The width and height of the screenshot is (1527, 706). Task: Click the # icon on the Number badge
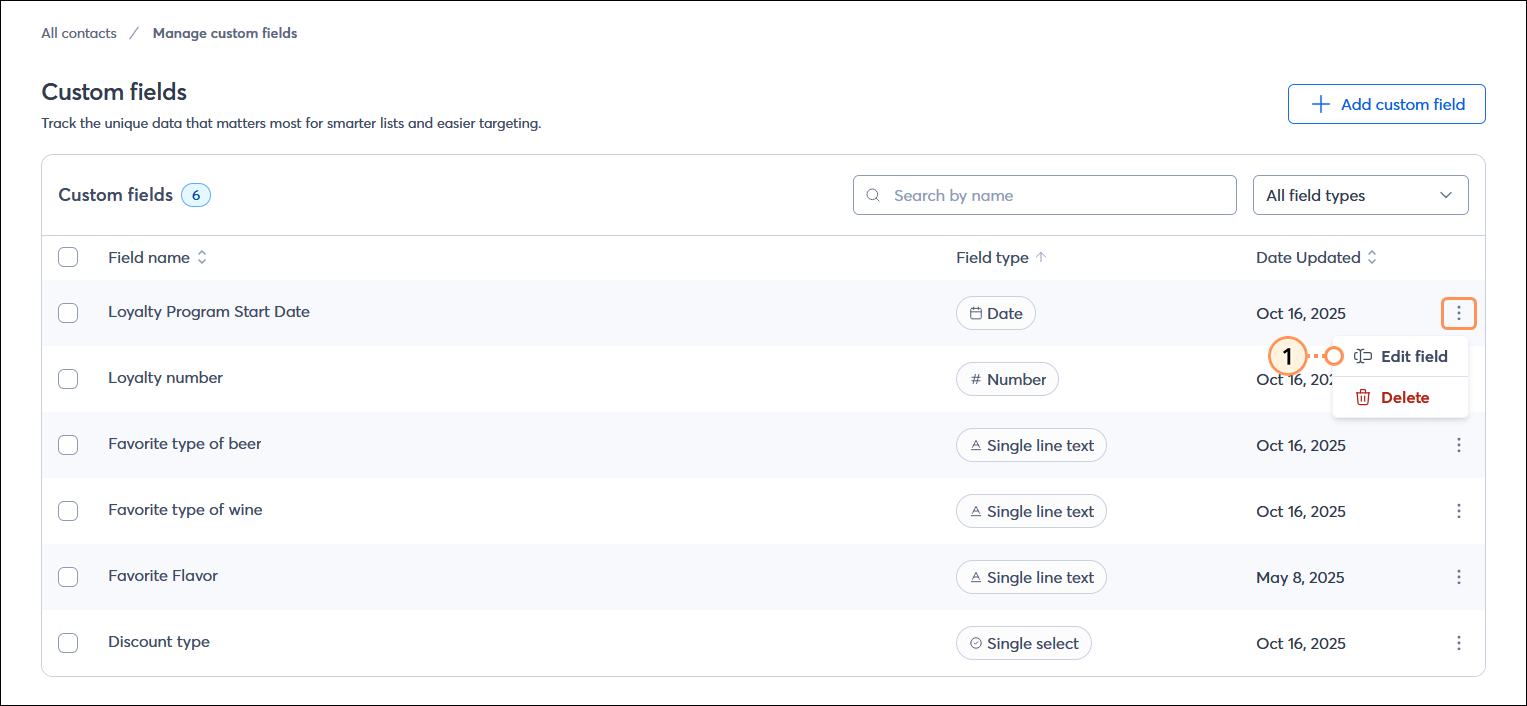pos(977,378)
